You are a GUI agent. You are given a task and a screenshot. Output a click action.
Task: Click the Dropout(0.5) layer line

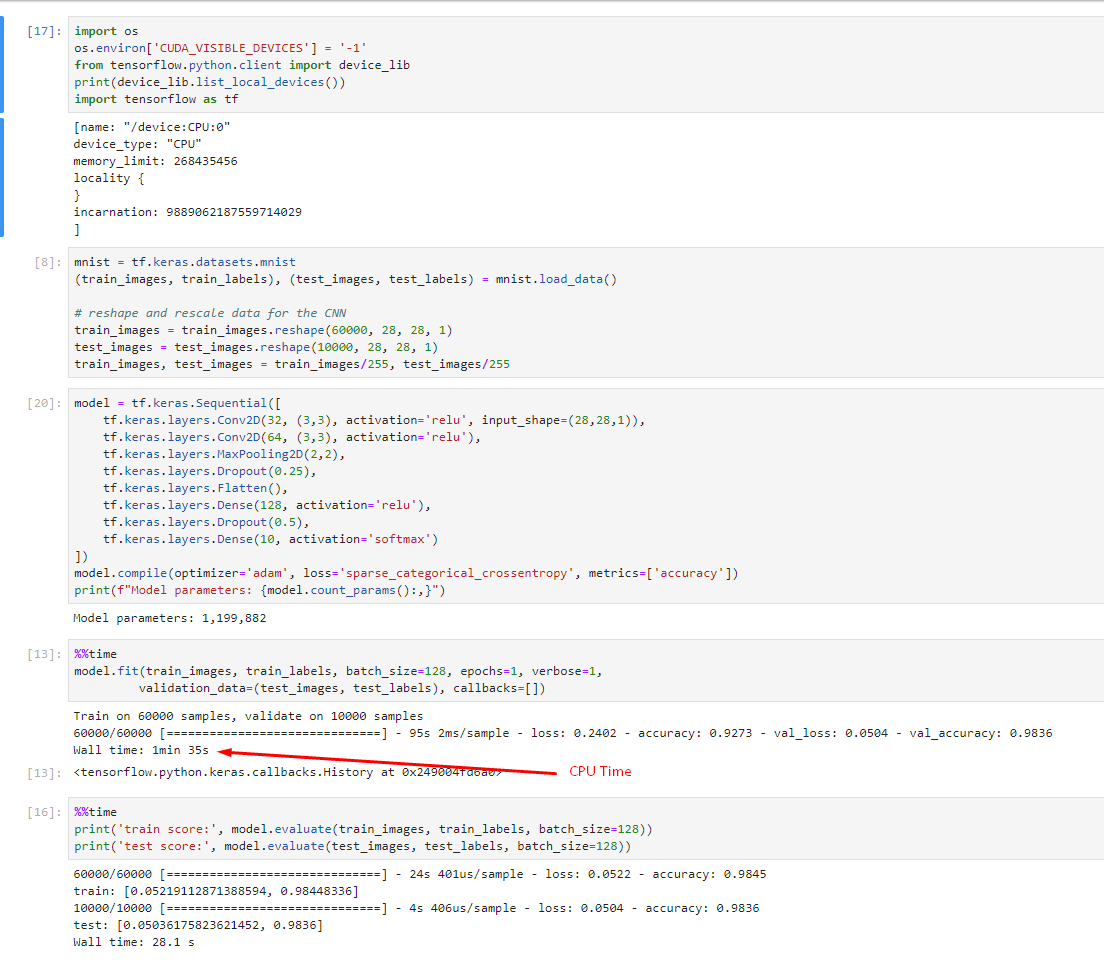(206, 522)
